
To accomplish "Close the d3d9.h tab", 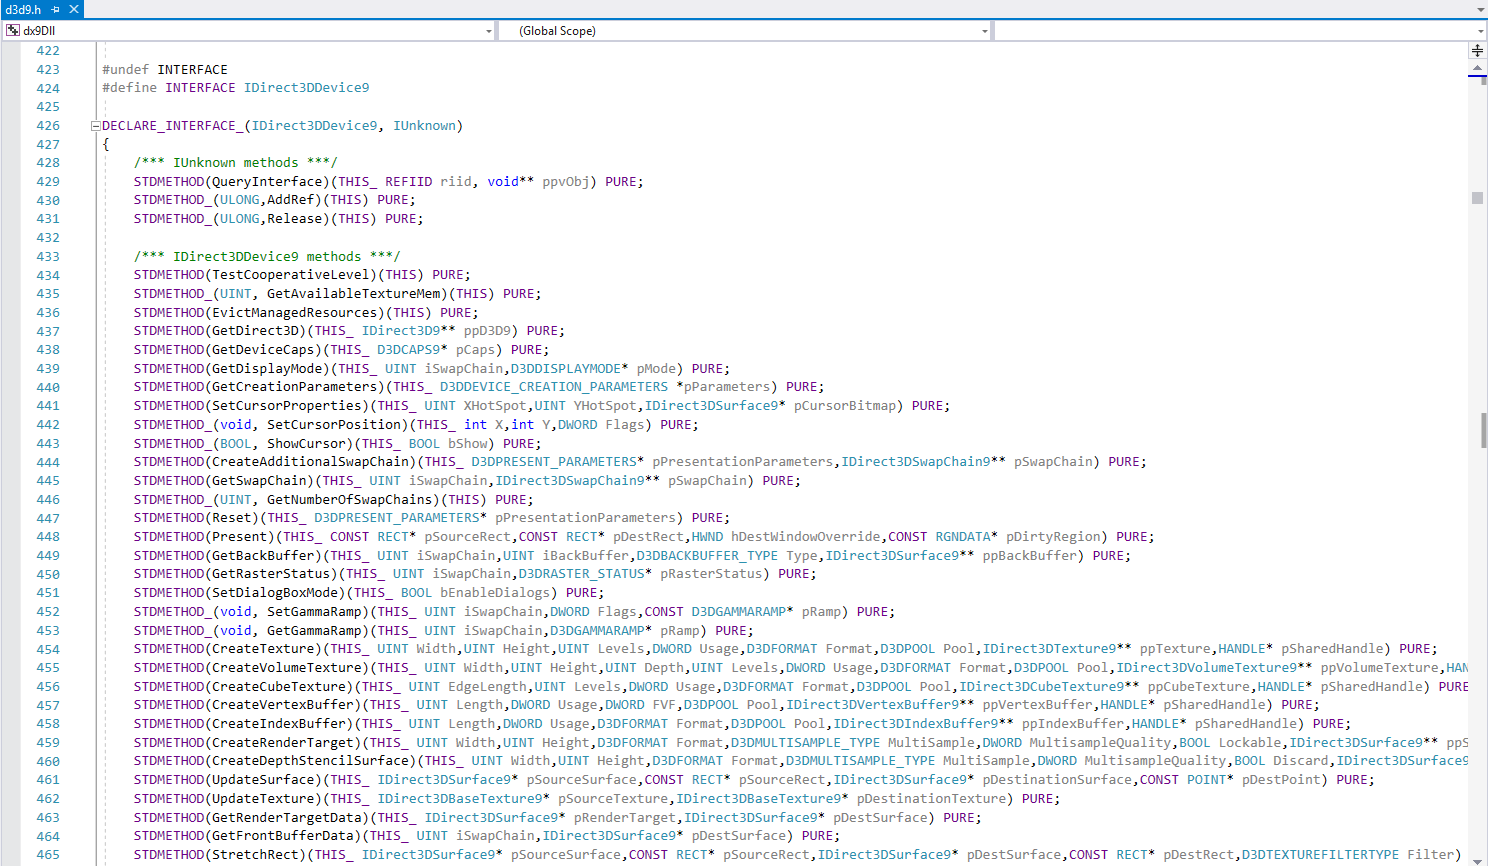I will [x=74, y=9].
